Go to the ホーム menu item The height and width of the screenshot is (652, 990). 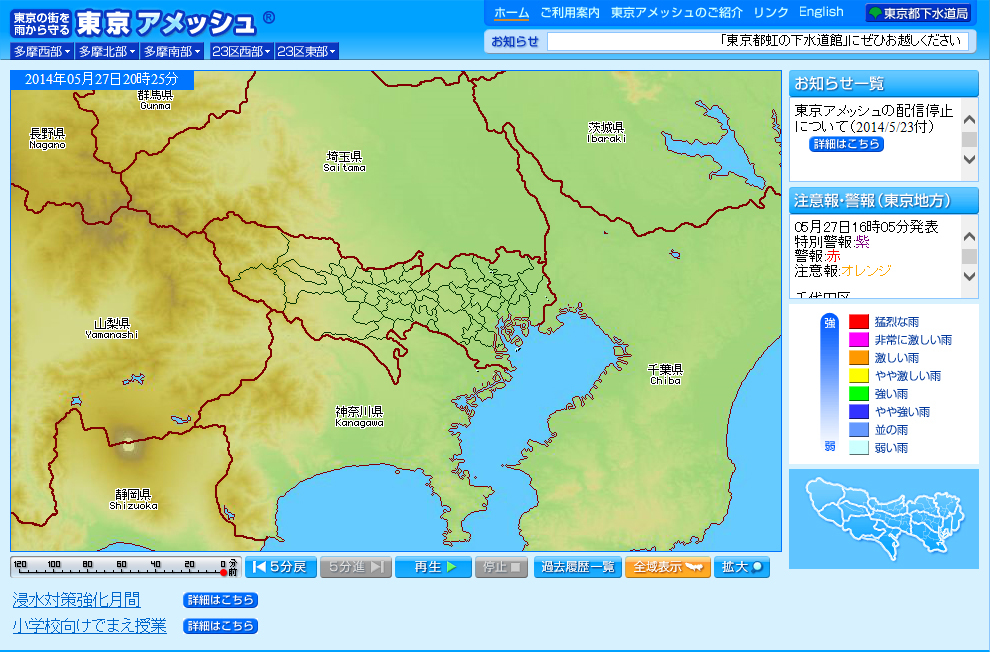512,13
